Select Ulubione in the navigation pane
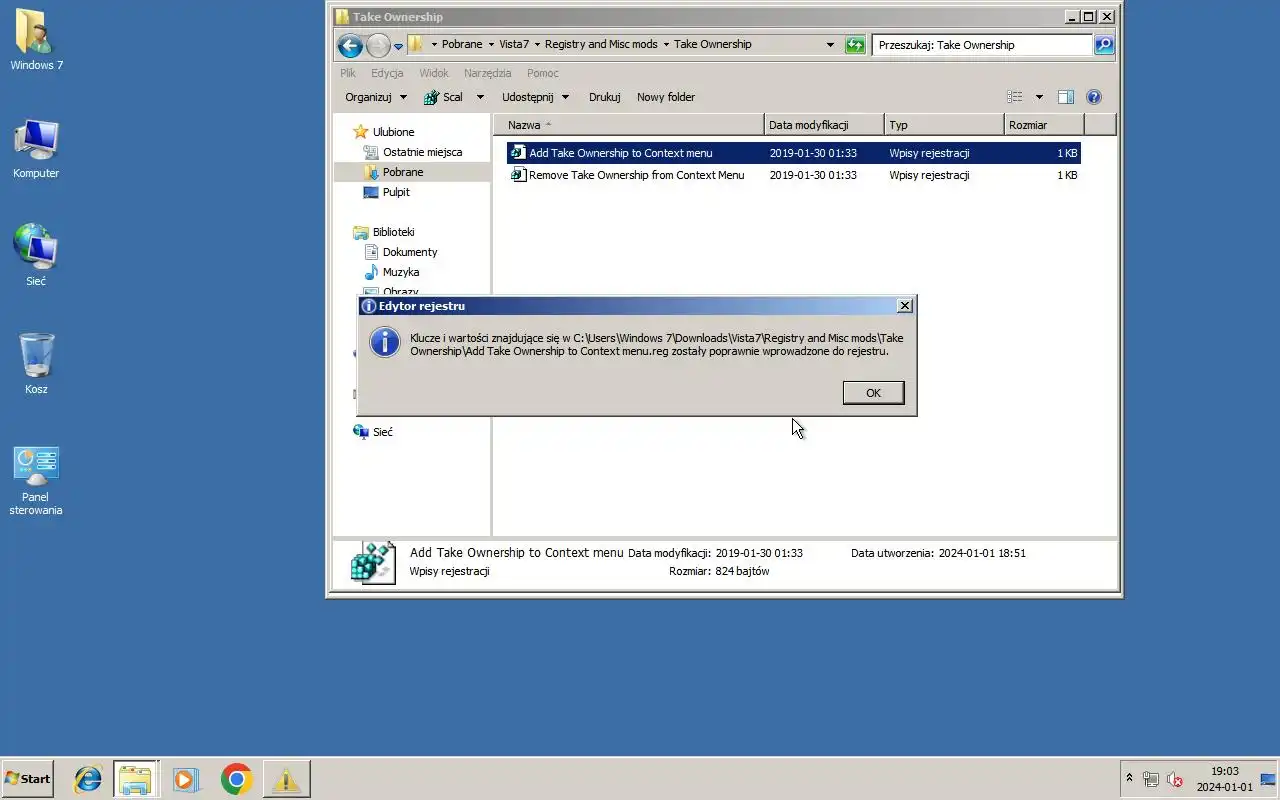Image resolution: width=1280 pixels, height=800 pixels. [393, 132]
